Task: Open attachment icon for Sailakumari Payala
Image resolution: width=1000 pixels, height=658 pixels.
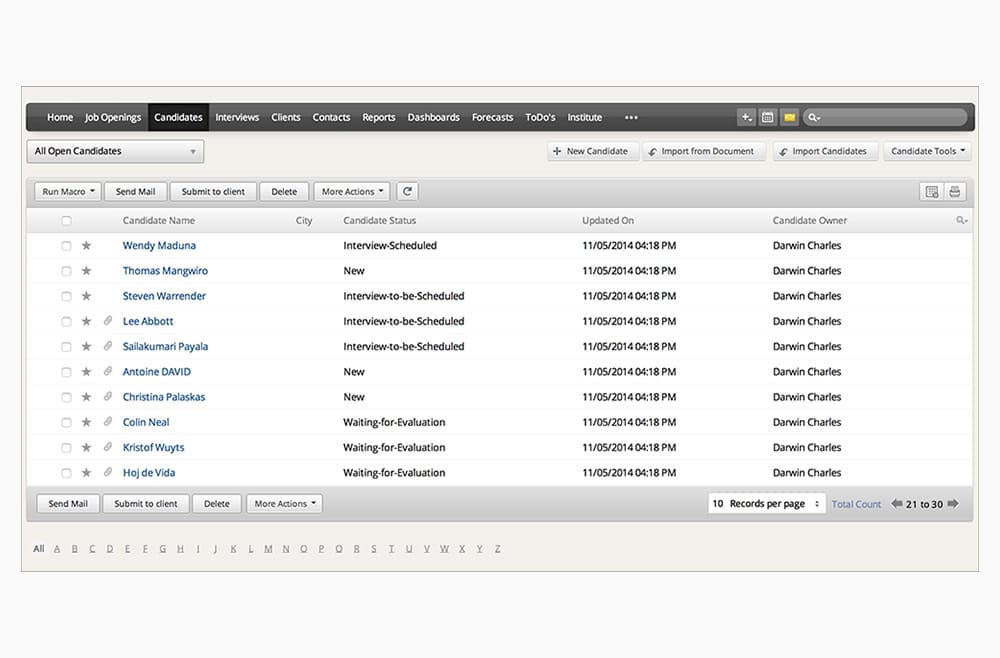Action: pos(108,346)
